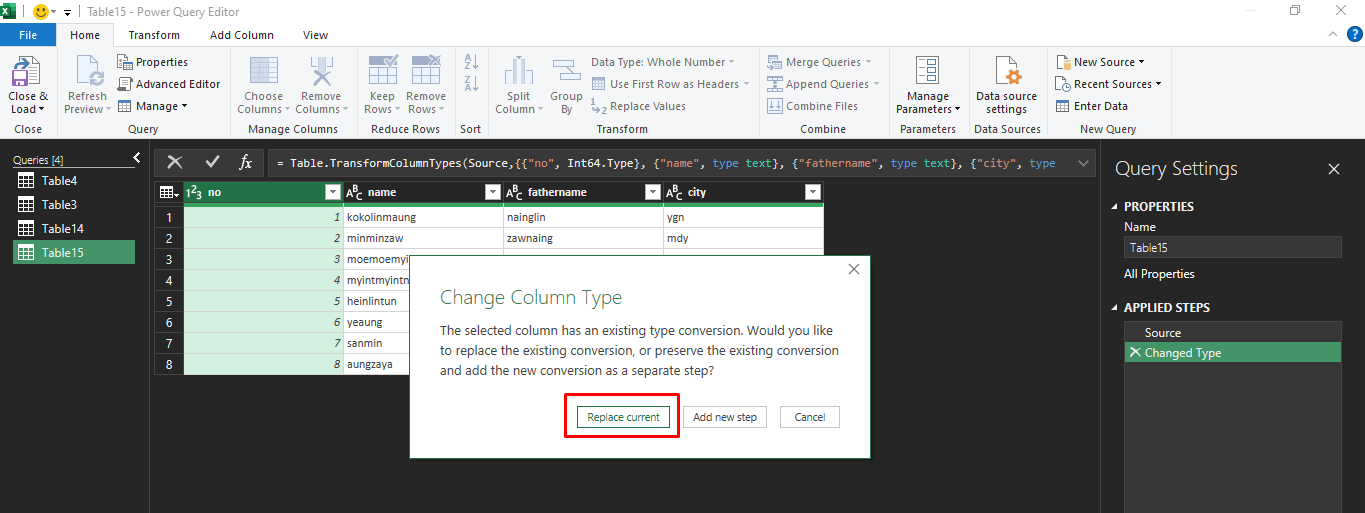The height and width of the screenshot is (513, 1365).
Task: Cancel the formula with the X icon
Action: tap(175, 162)
